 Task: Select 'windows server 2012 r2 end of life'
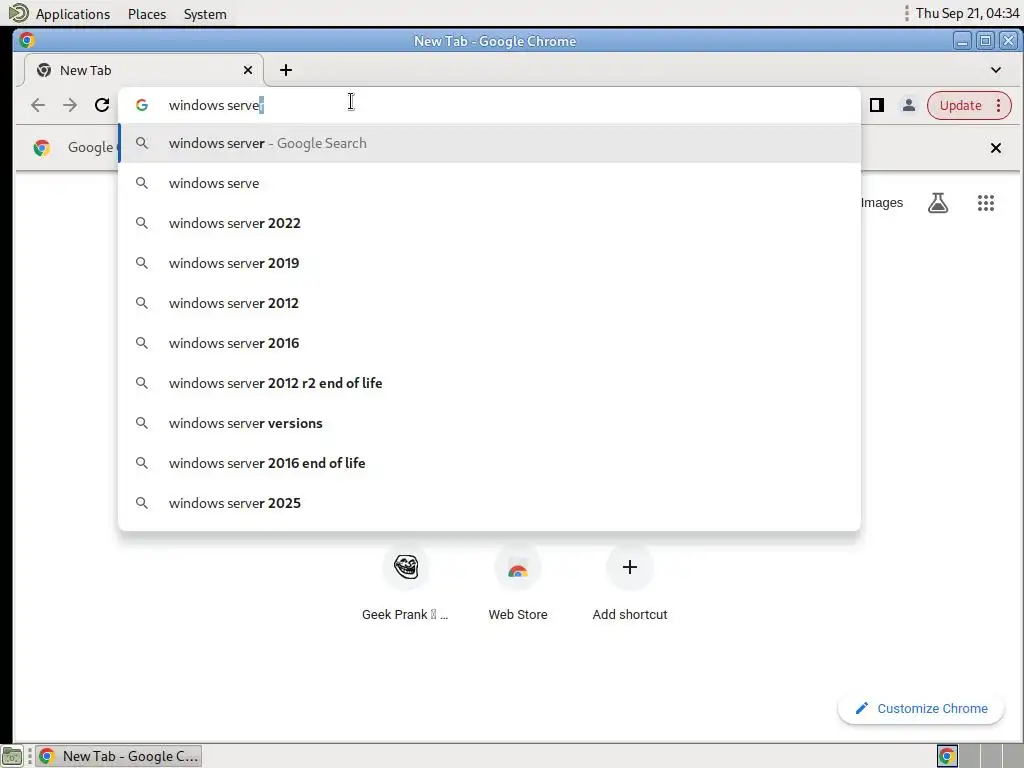click(x=489, y=383)
